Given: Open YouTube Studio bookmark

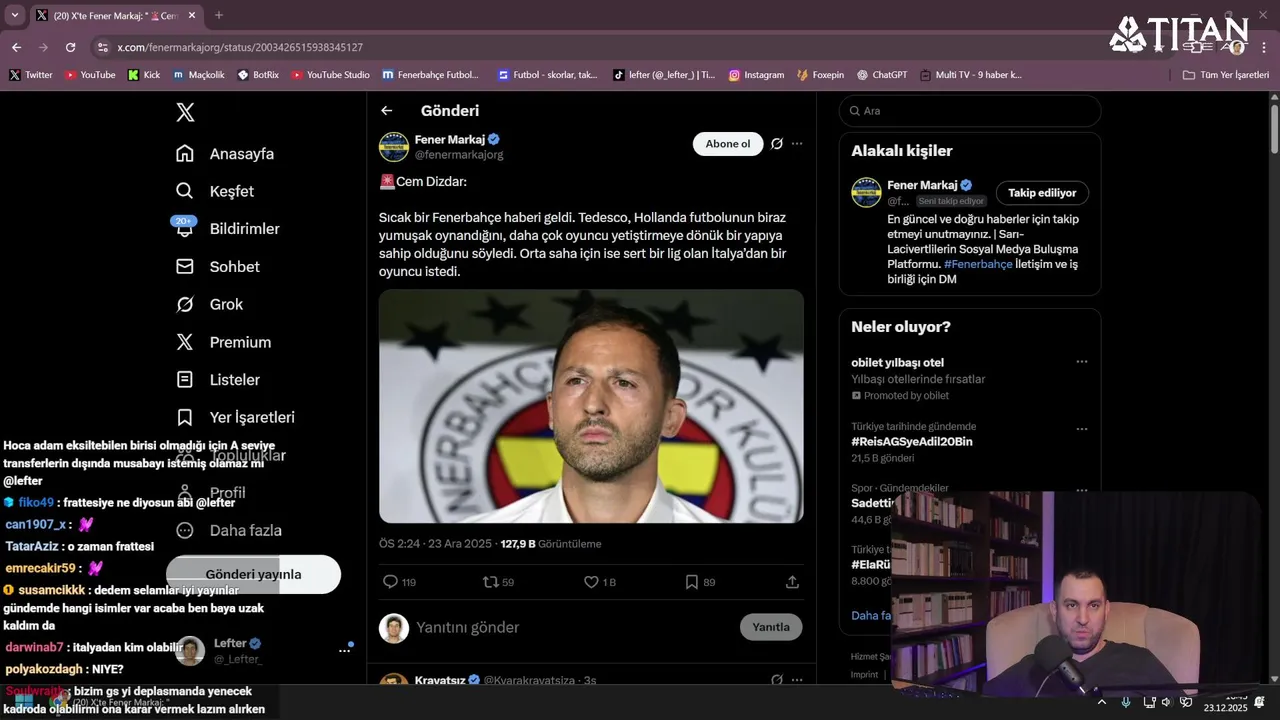Looking at the screenshot, I should [x=330, y=75].
